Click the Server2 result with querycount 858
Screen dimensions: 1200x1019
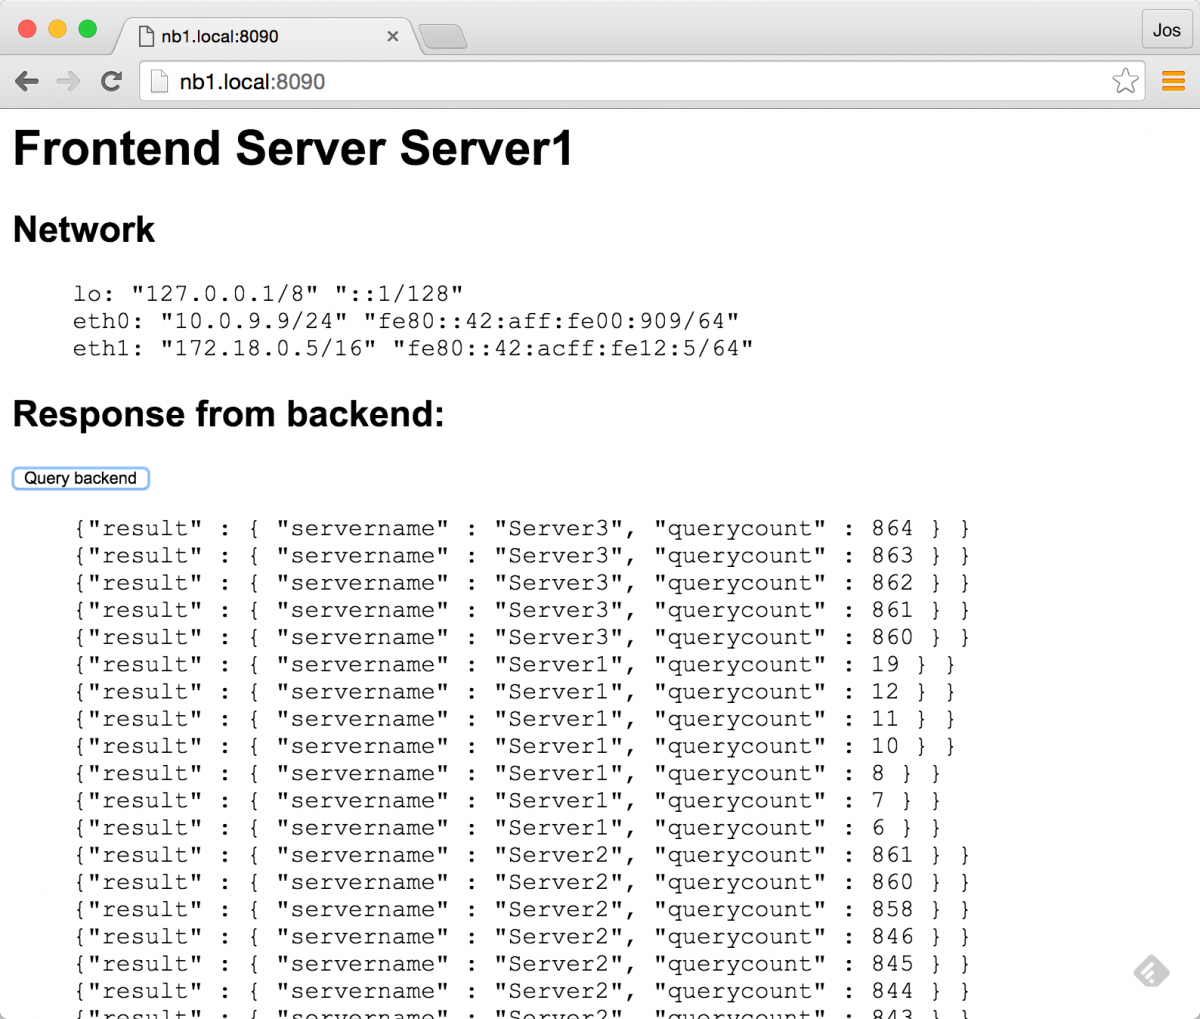click(x=522, y=909)
